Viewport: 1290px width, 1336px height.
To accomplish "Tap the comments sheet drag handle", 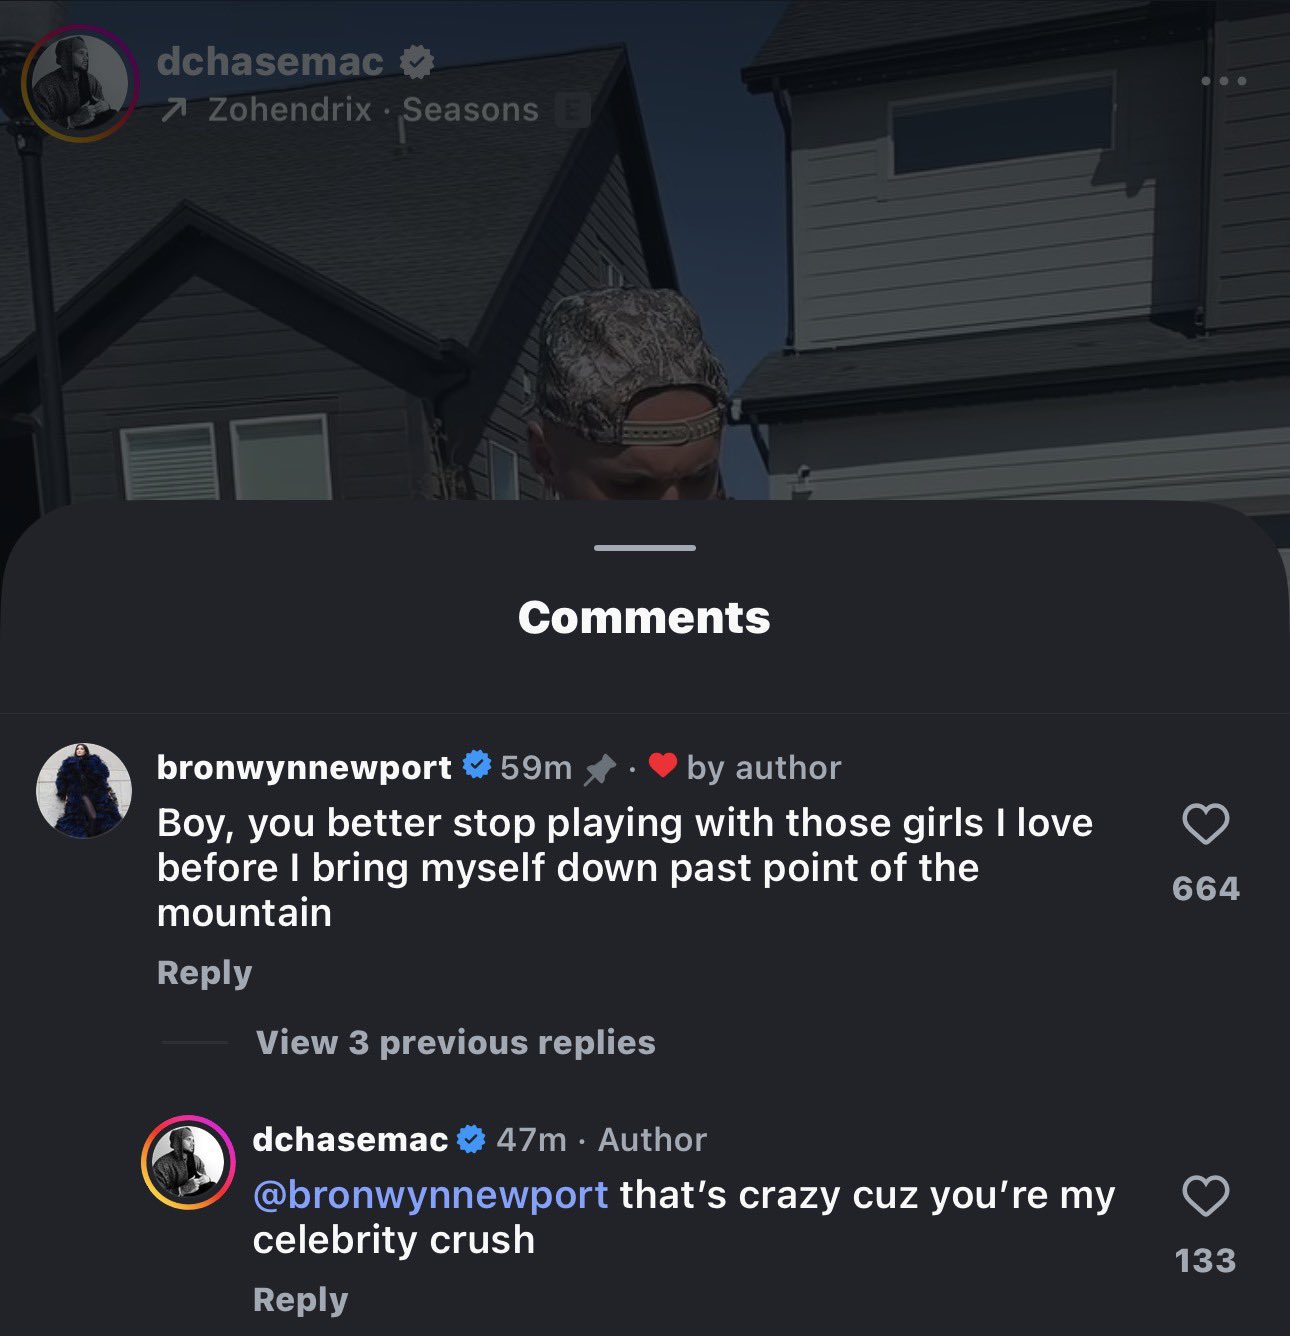I will point(644,548).
